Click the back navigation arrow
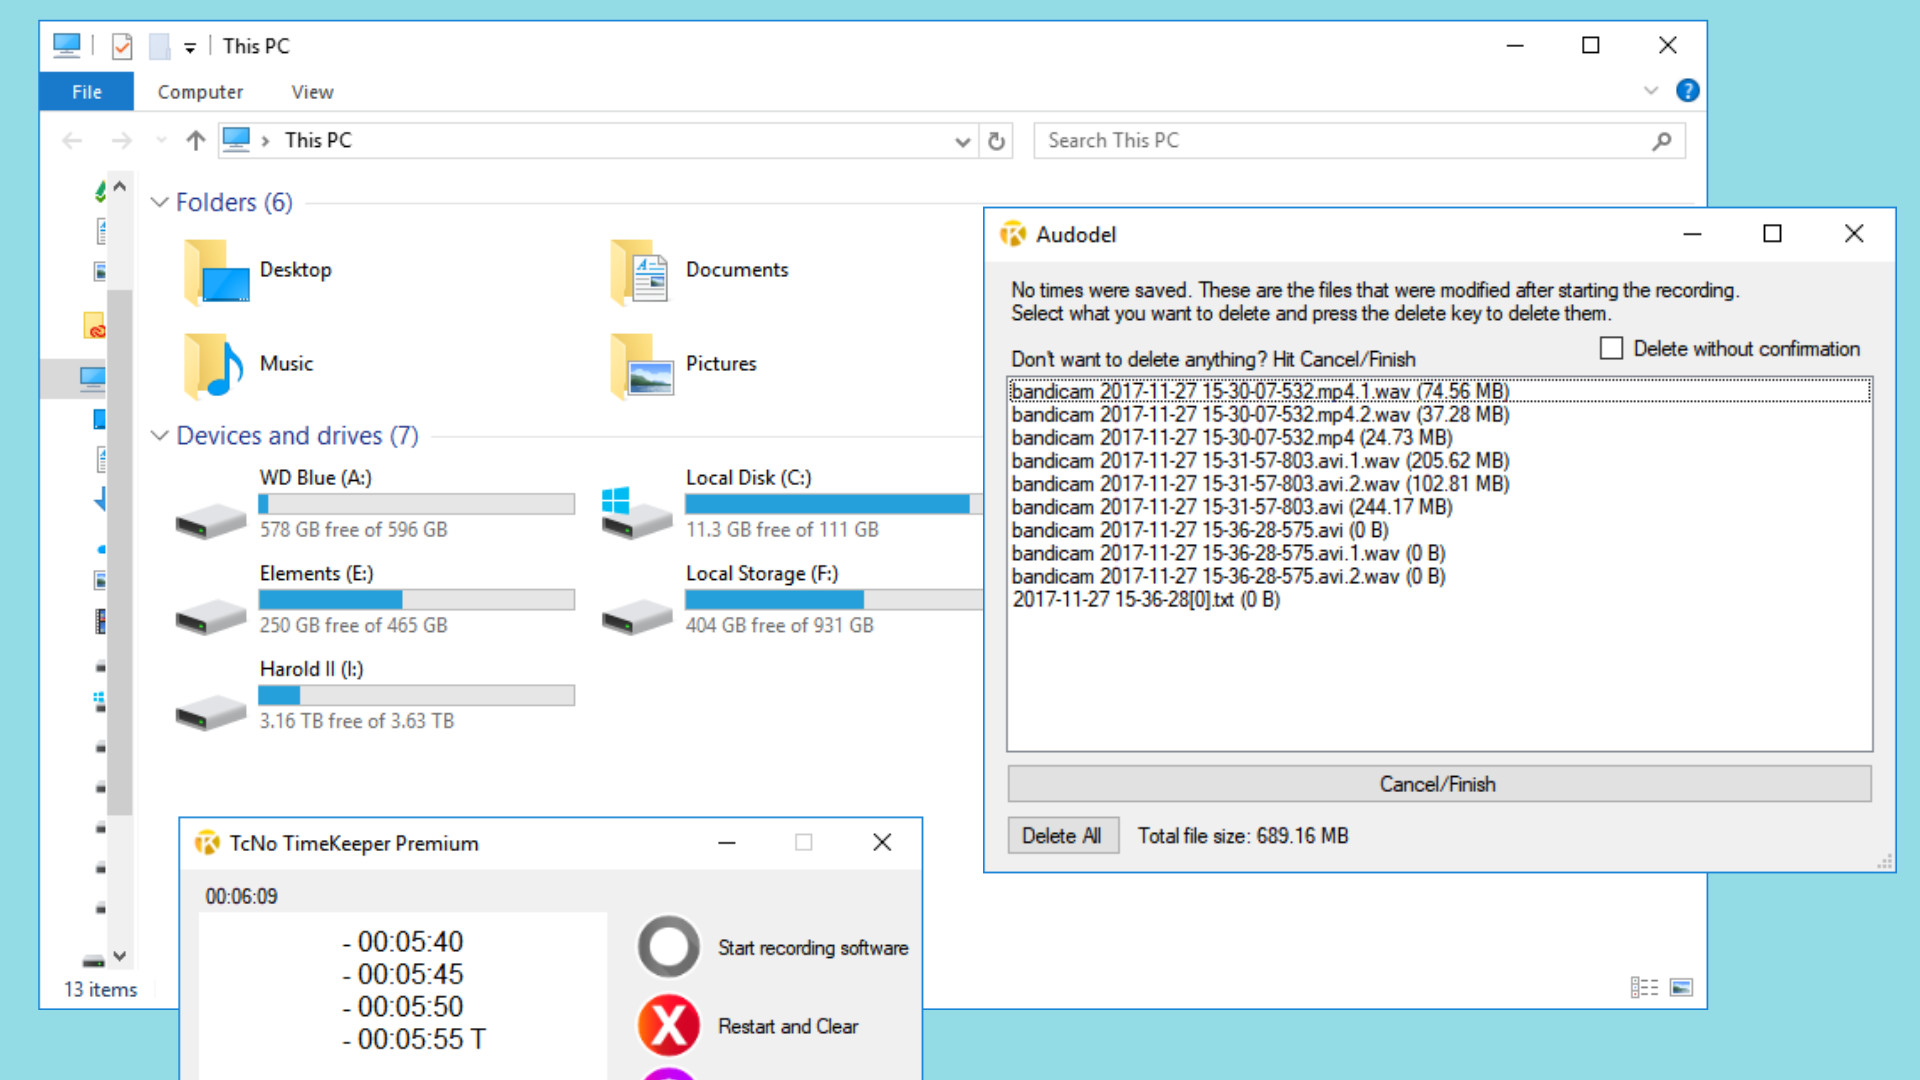1920x1080 pixels. tap(71, 140)
